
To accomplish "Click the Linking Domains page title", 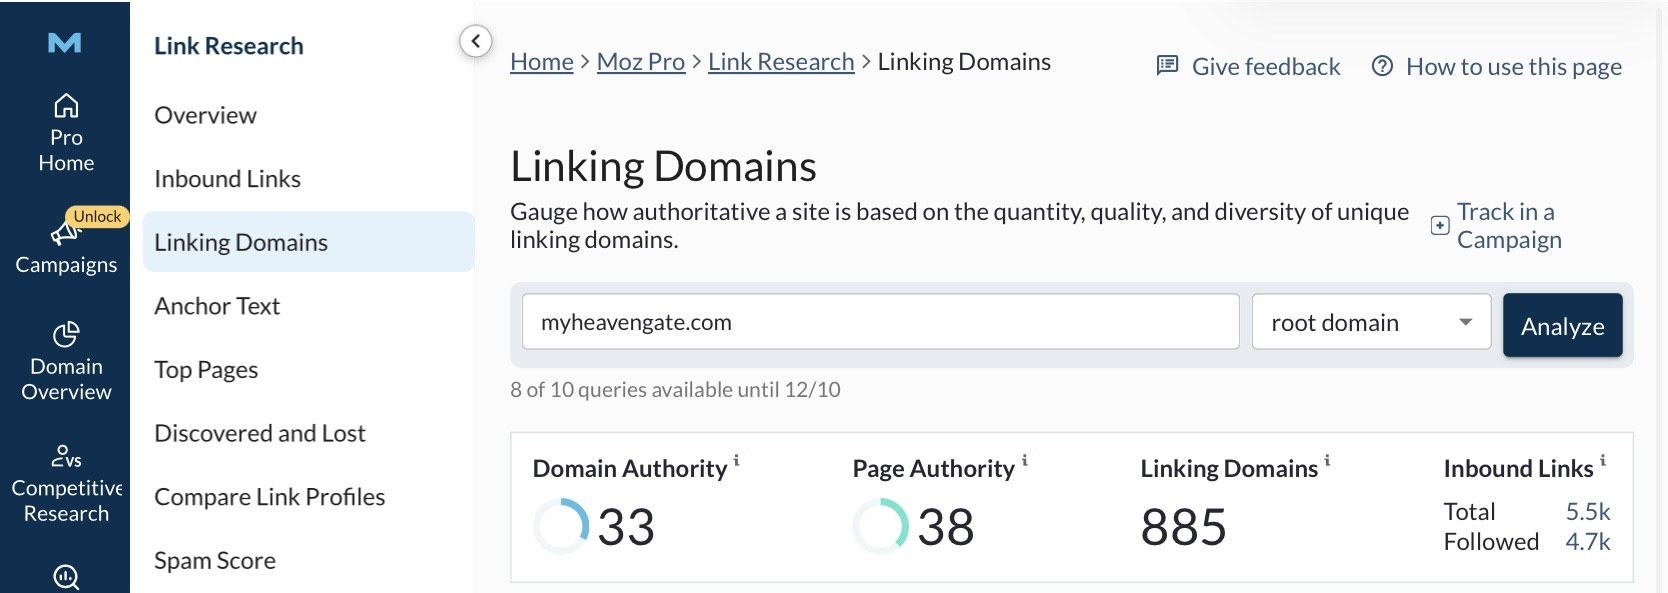I will pyautogui.click(x=663, y=166).
